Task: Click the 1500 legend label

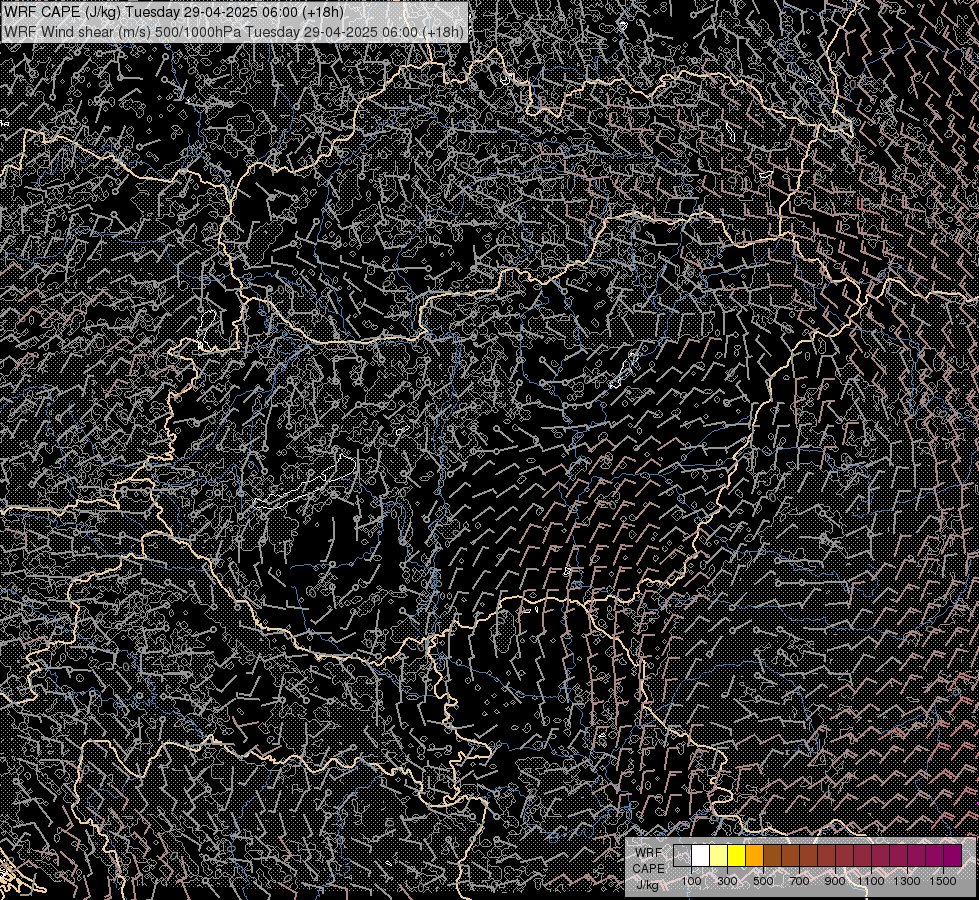Action: [x=943, y=881]
